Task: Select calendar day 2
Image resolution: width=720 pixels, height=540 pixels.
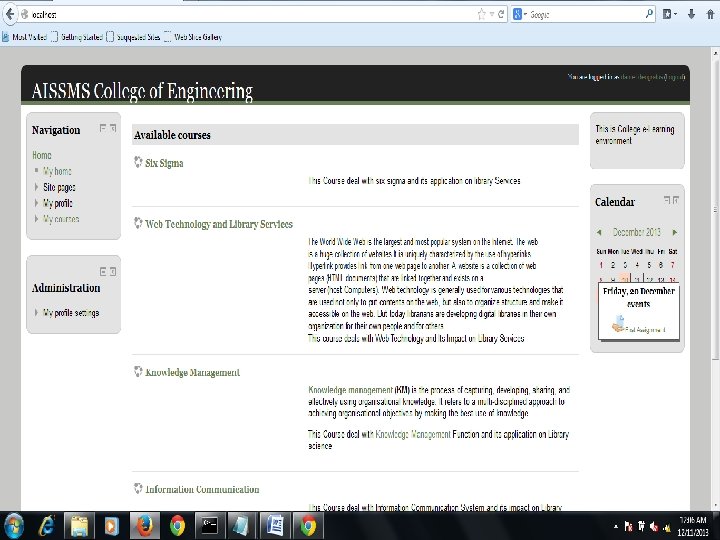Action: pos(613,265)
